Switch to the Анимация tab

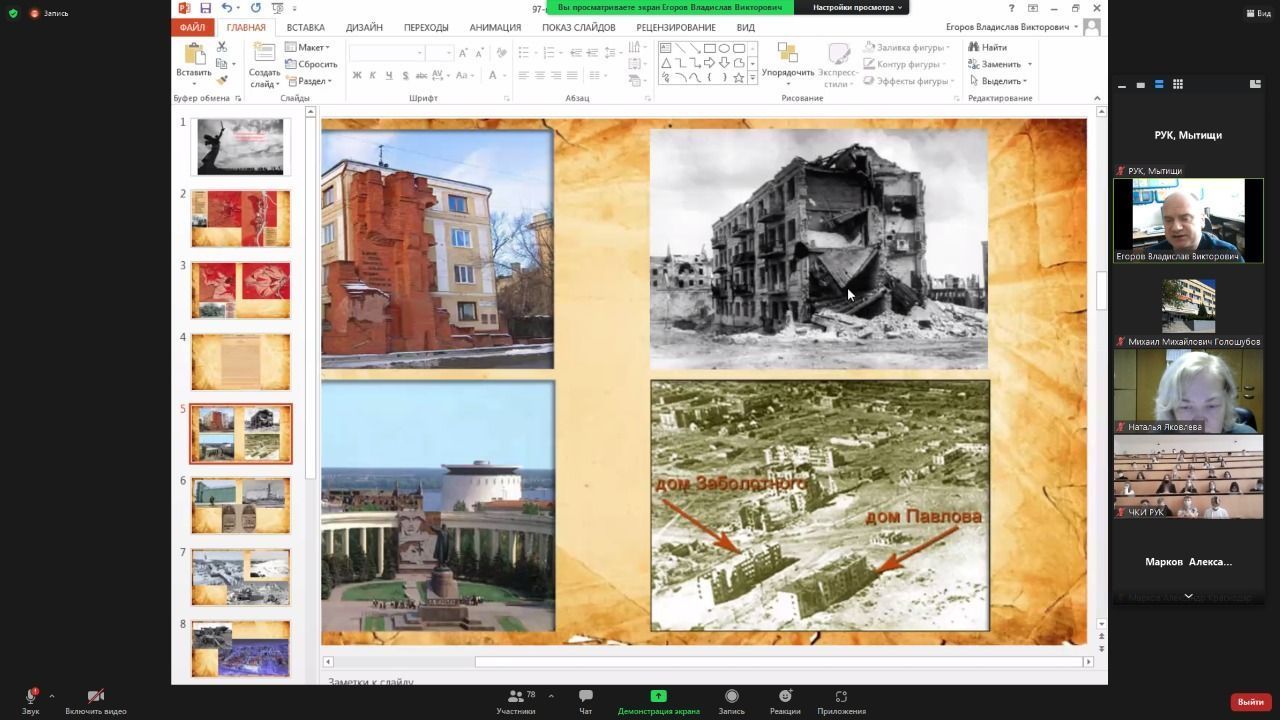point(495,27)
